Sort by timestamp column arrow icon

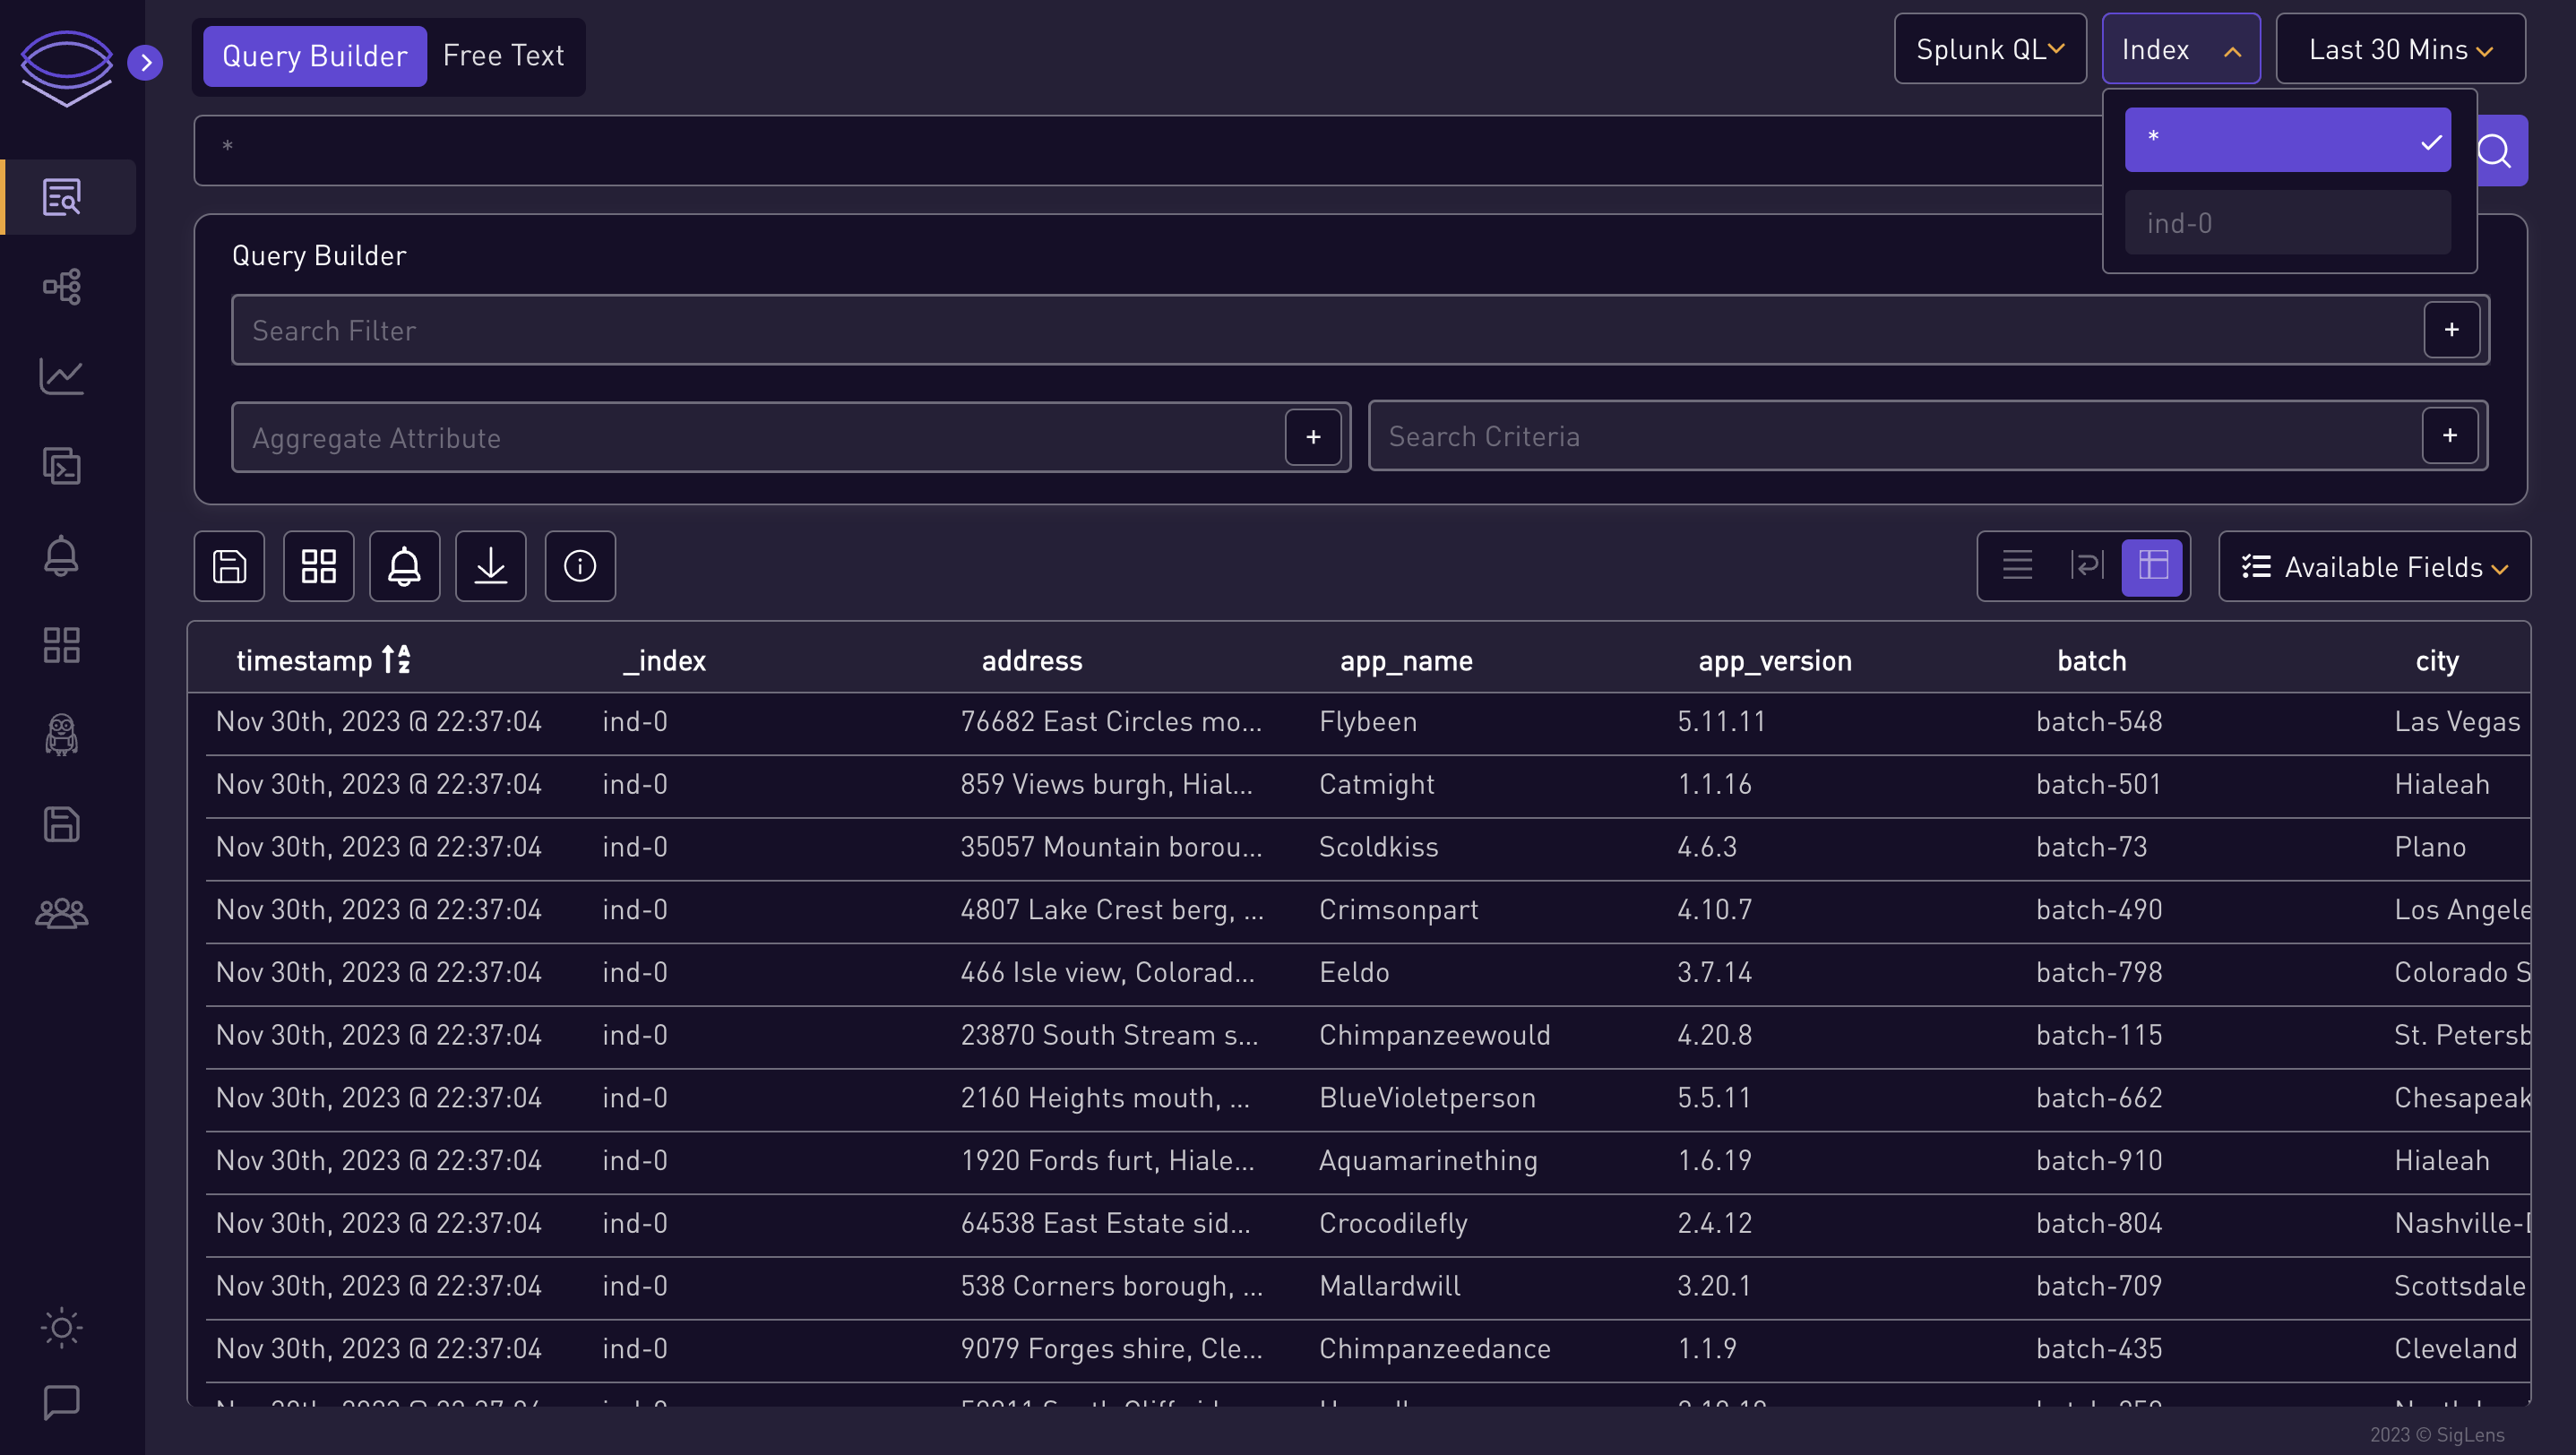[396, 660]
